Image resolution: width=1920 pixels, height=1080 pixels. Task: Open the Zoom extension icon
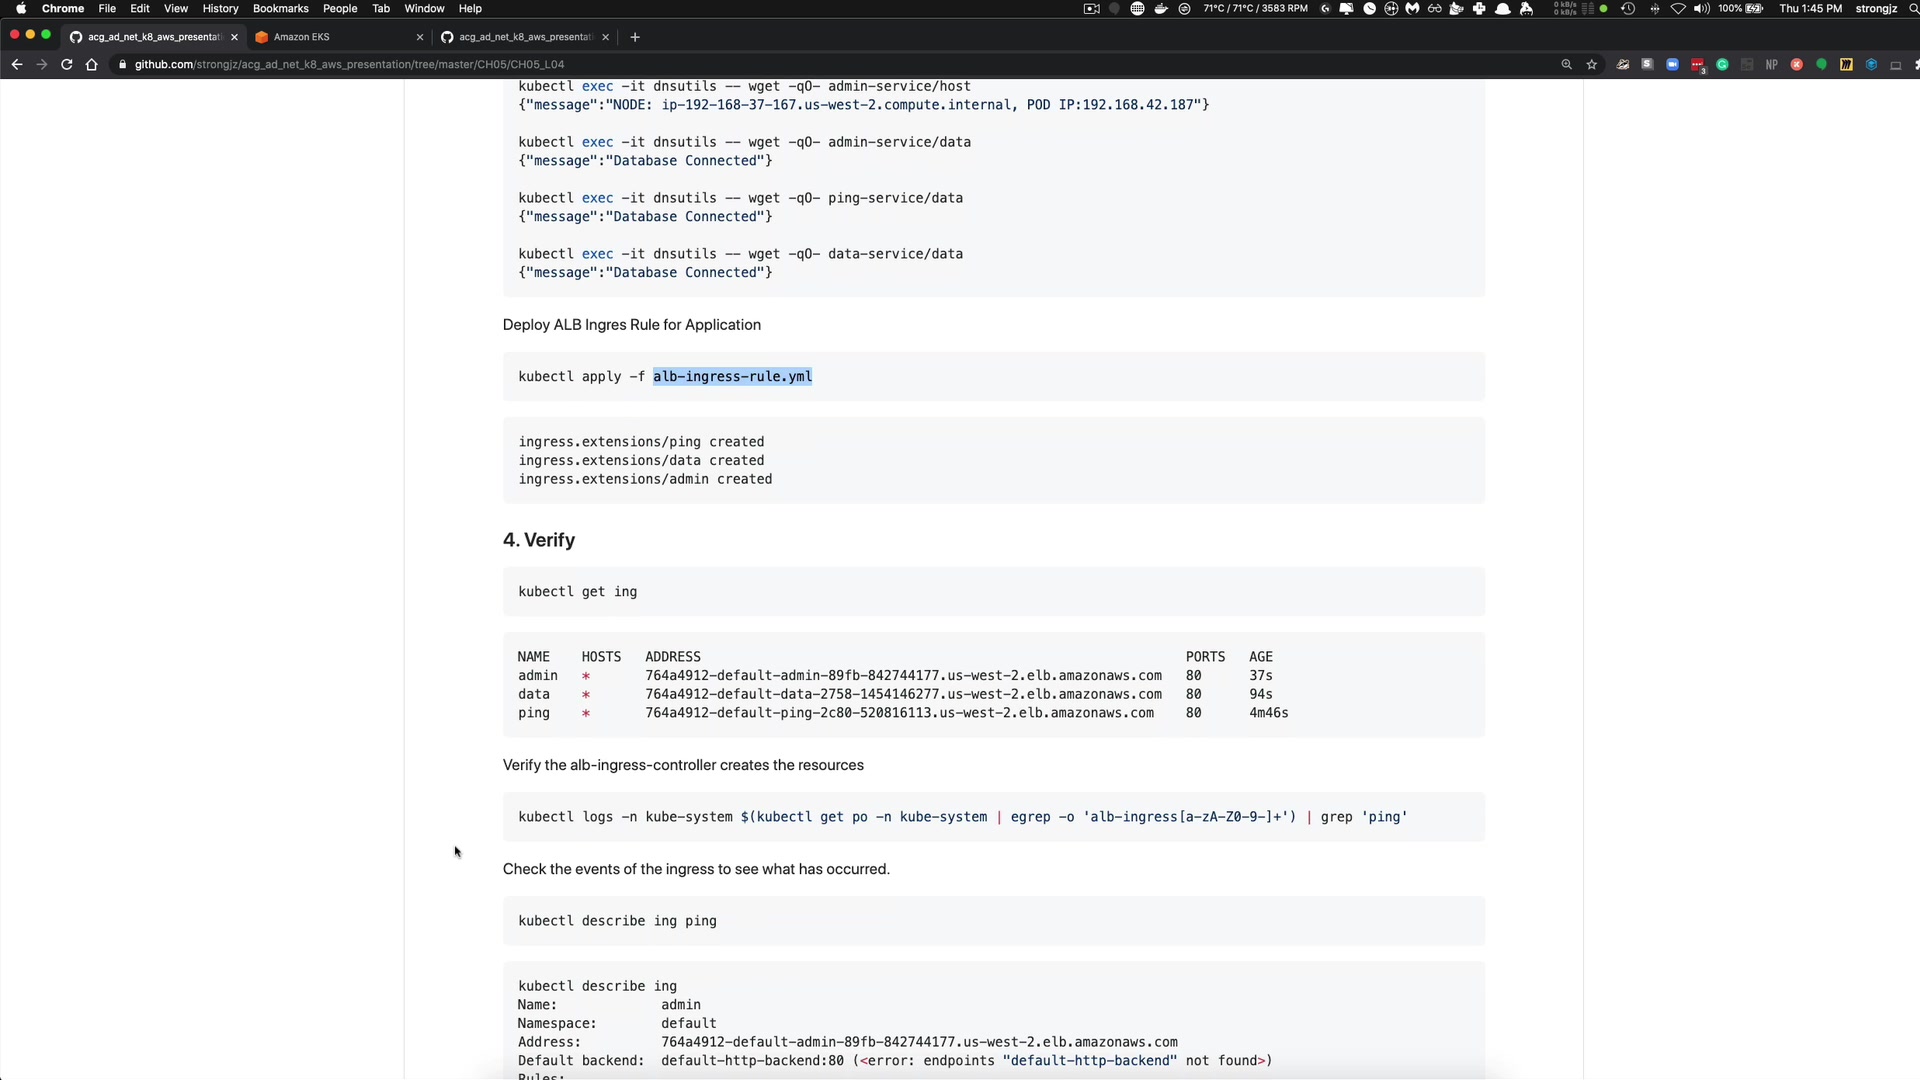[x=1672, y=65]
